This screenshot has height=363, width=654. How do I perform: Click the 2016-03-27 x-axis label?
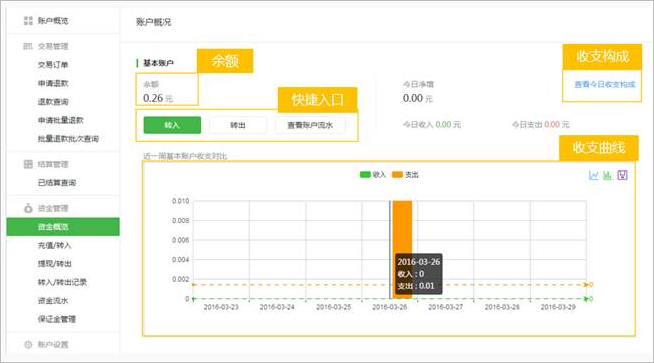445,307
